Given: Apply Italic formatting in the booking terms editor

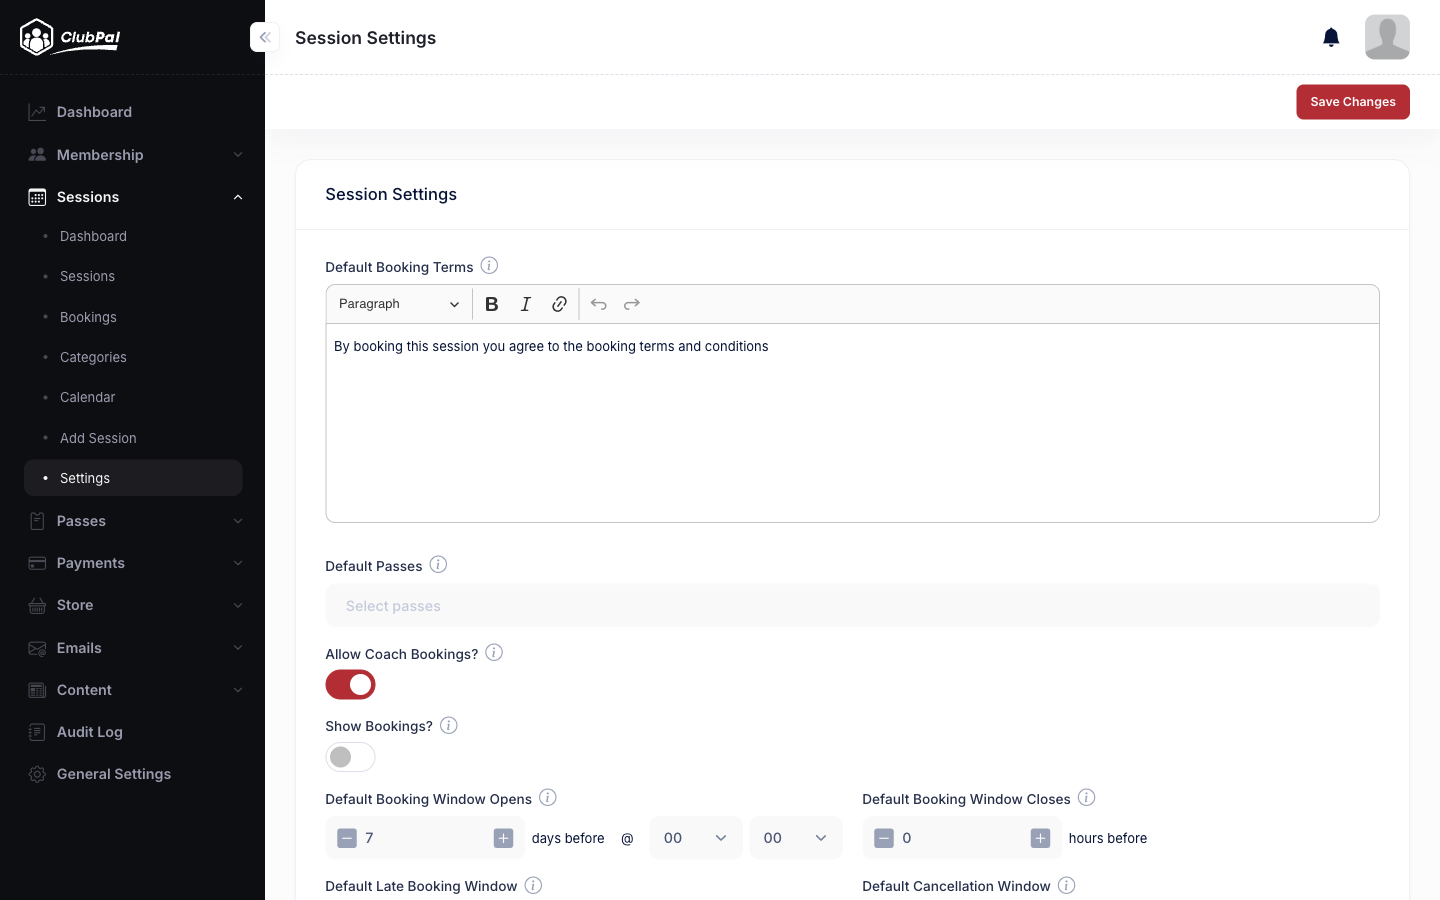Looking at the screenshot, I should coord(525,304).
